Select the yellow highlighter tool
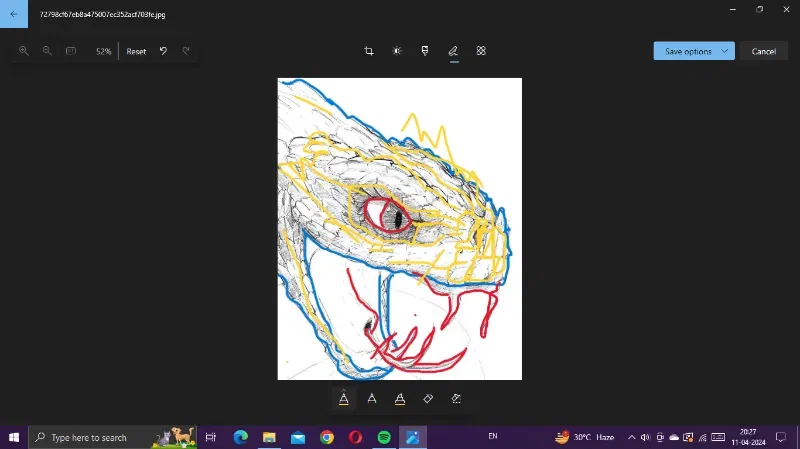The height and width of the screenshot is (449, 800). coord(400,398)
